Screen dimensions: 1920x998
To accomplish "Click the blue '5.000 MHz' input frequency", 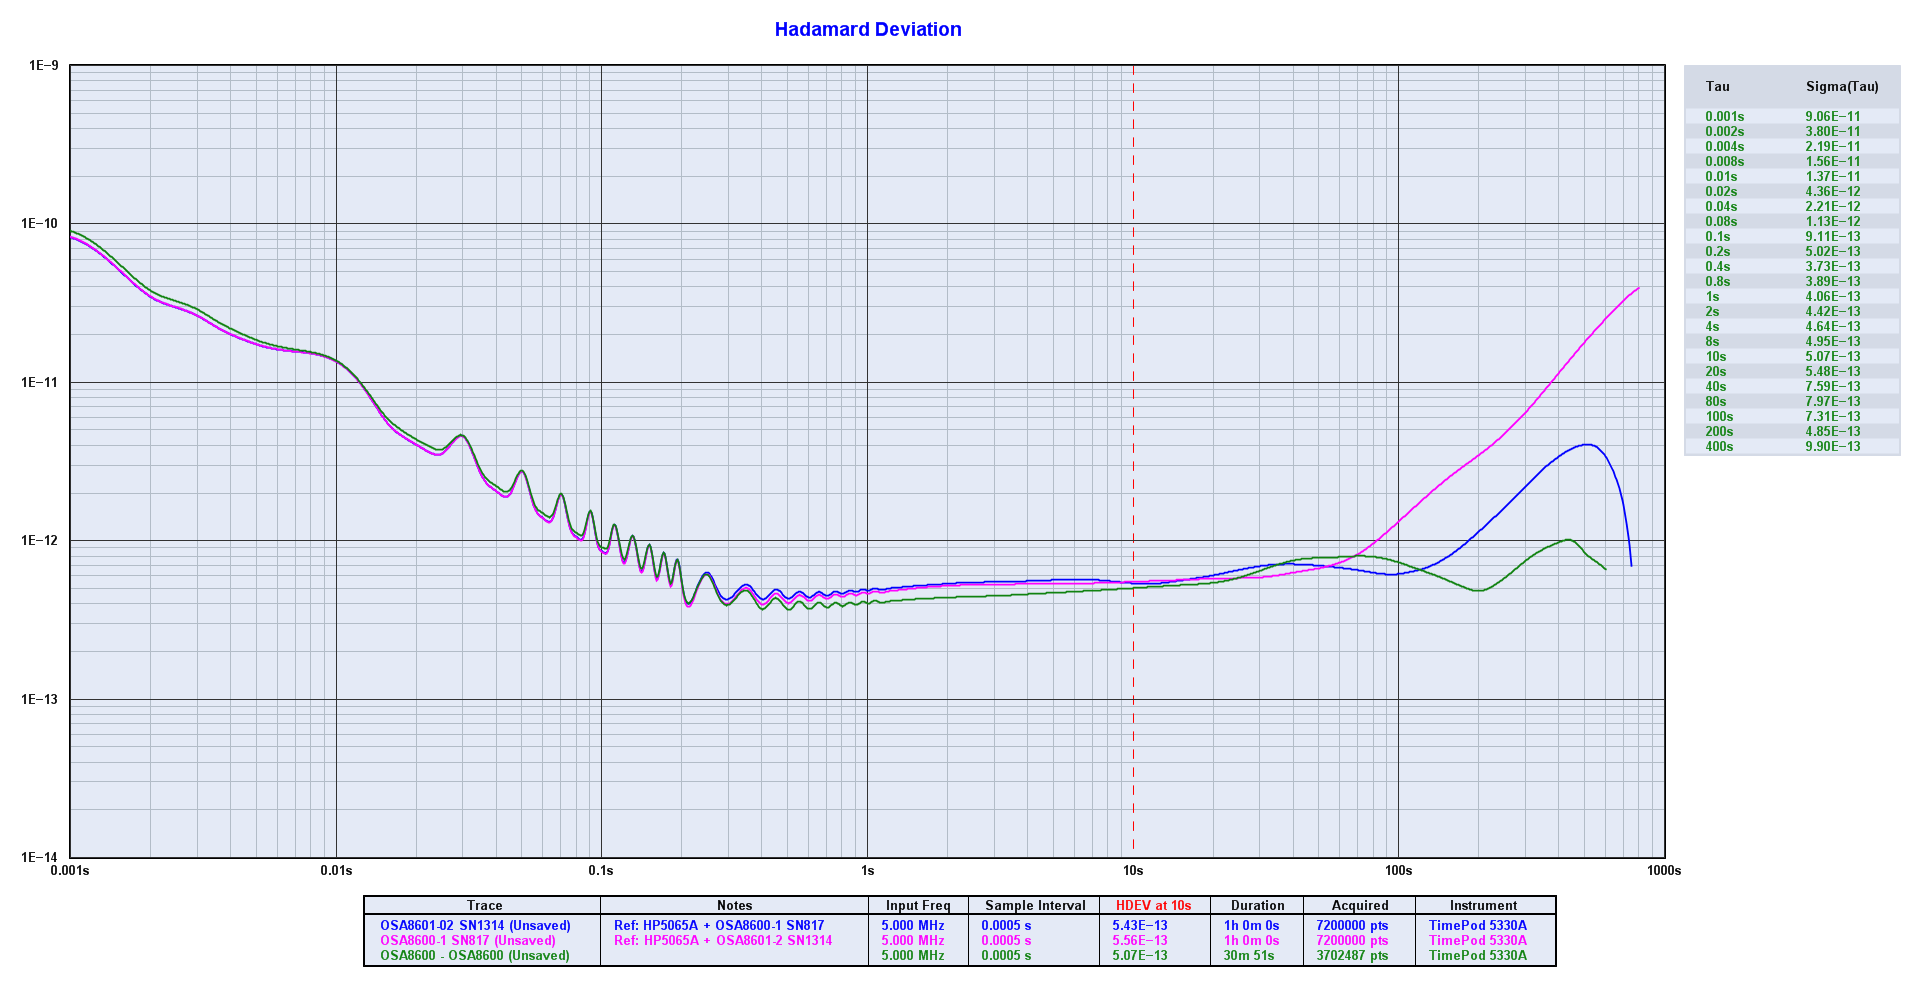I will (x=912, y=925).
